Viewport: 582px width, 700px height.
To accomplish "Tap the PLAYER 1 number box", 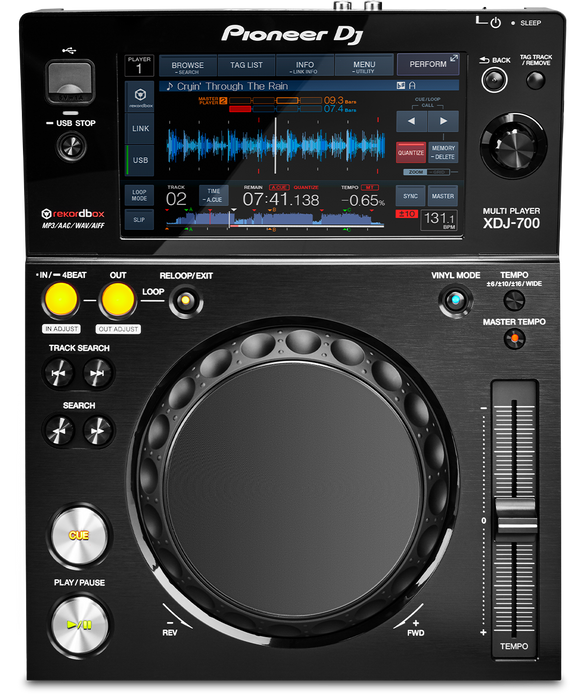I will (139, 66).
